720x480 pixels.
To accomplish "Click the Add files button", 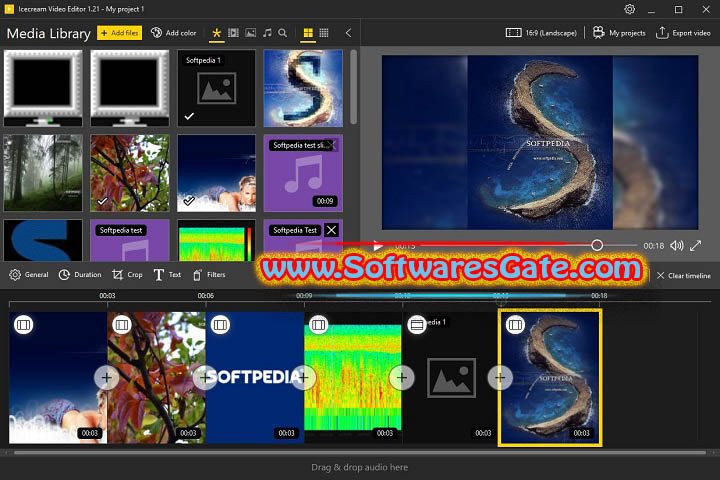I will 119,33.
